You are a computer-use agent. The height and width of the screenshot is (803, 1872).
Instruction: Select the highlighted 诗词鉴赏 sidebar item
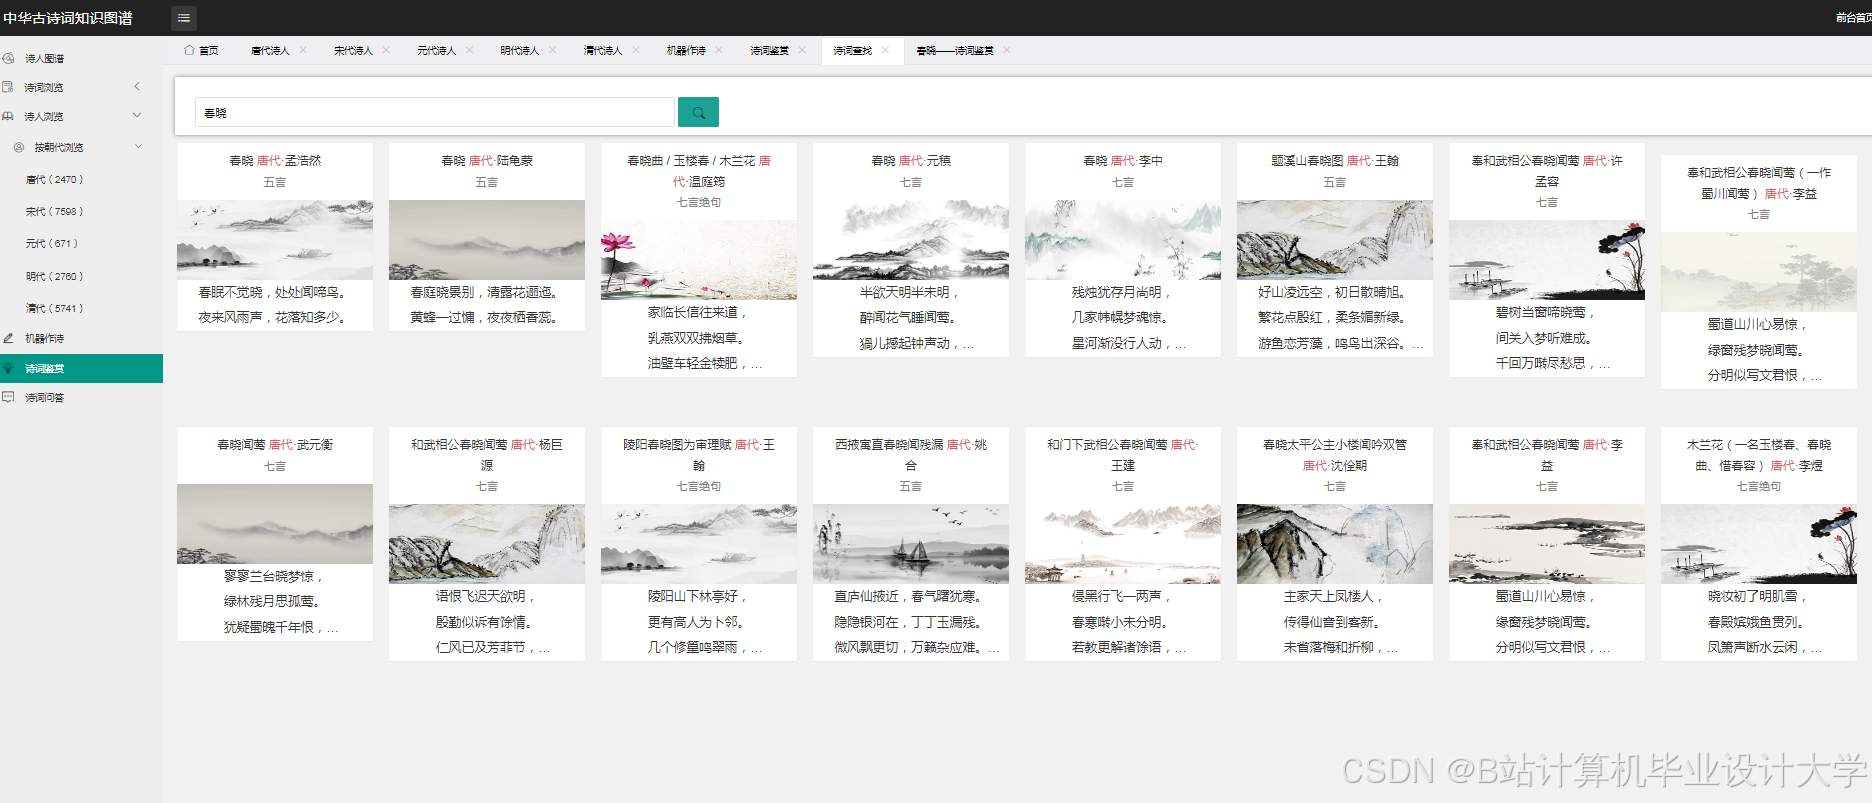[81, 368]
